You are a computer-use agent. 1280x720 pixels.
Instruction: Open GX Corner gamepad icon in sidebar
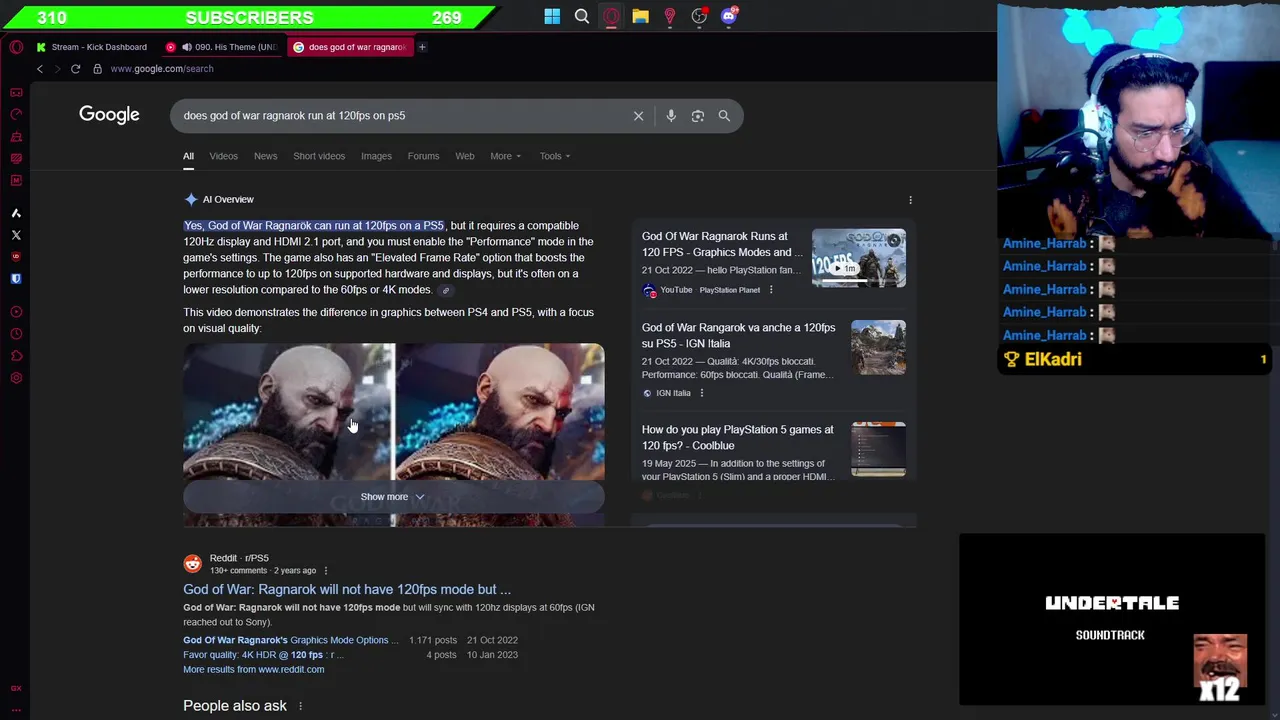(16, 92)
